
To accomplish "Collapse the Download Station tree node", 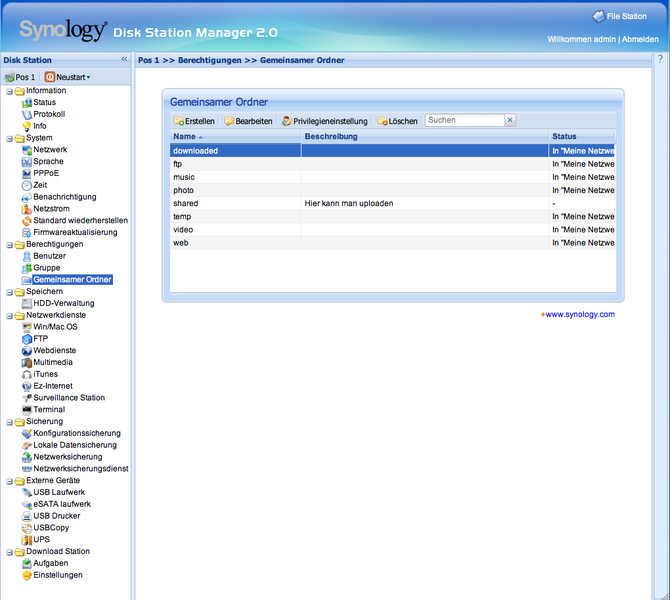I will click(x=9, y=552).
